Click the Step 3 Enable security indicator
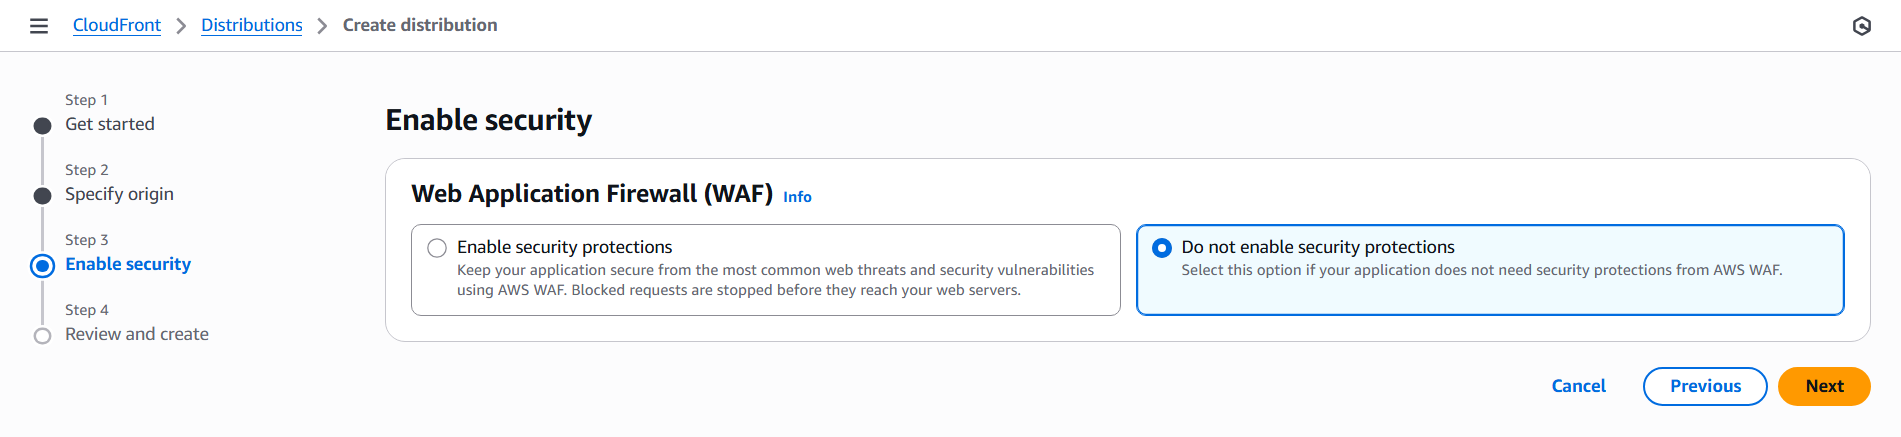 pyautogui.click(x=42, y=266)
